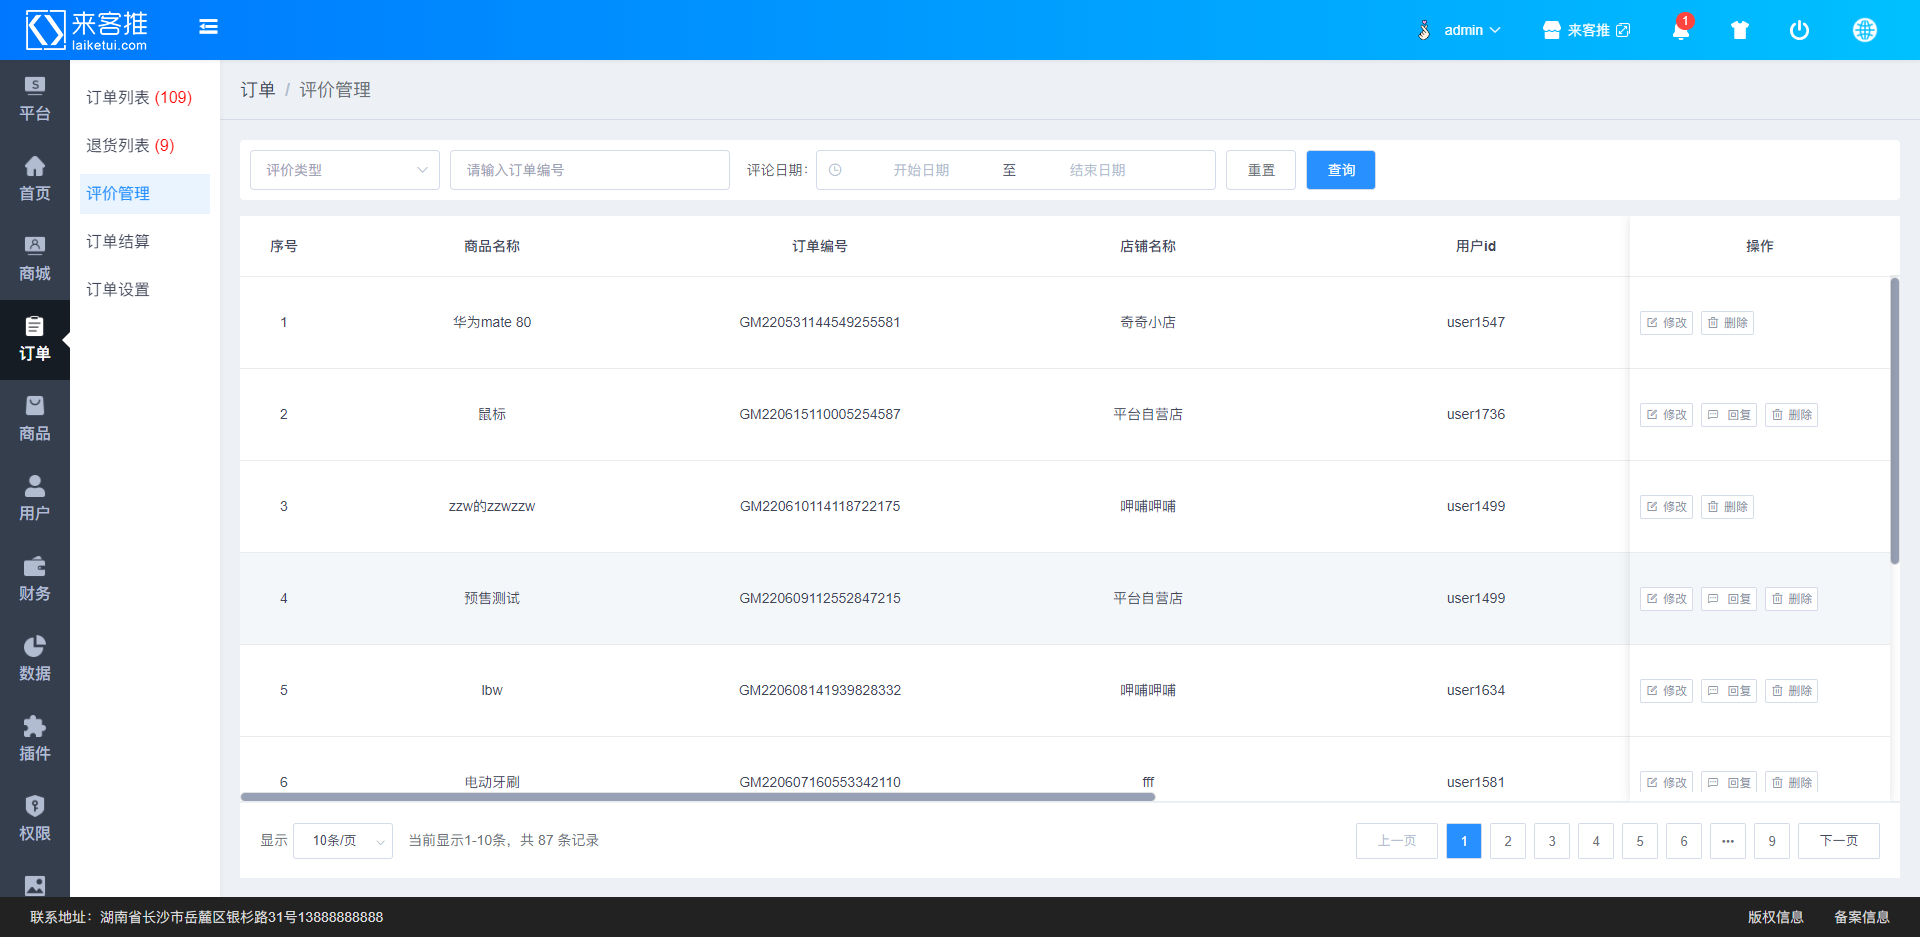
Task: Open 权限 section in the sidebar
Action: 35,820
